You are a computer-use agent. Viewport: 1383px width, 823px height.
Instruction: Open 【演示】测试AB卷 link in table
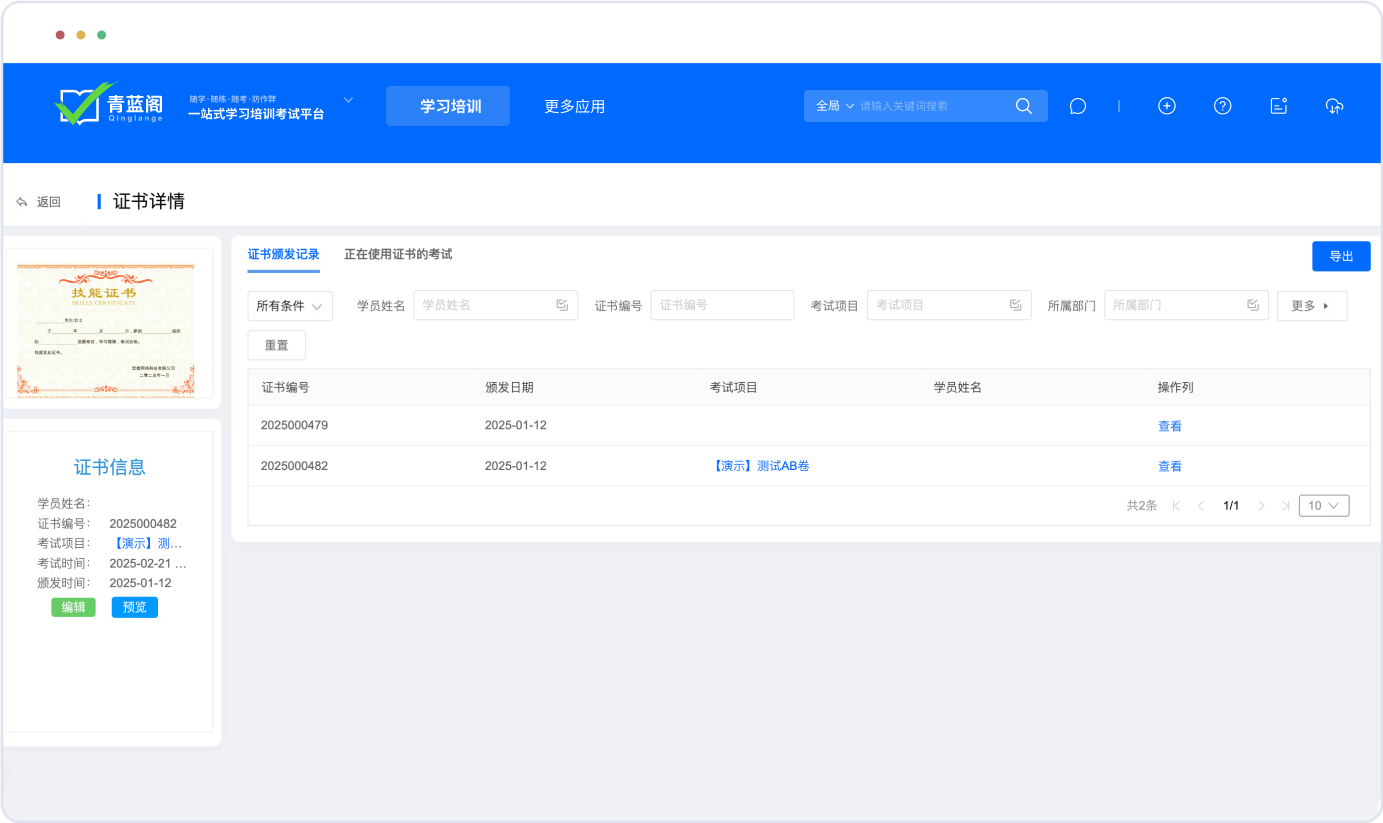(x=759, y=466)
